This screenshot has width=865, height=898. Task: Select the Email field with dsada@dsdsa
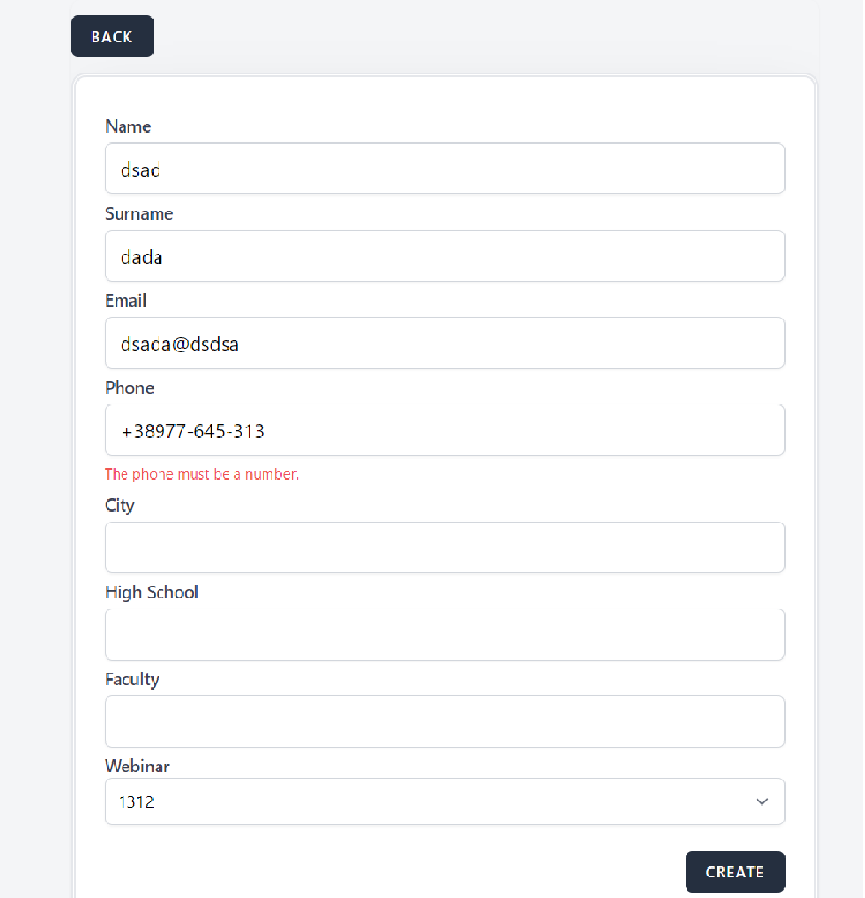[444, 344]
